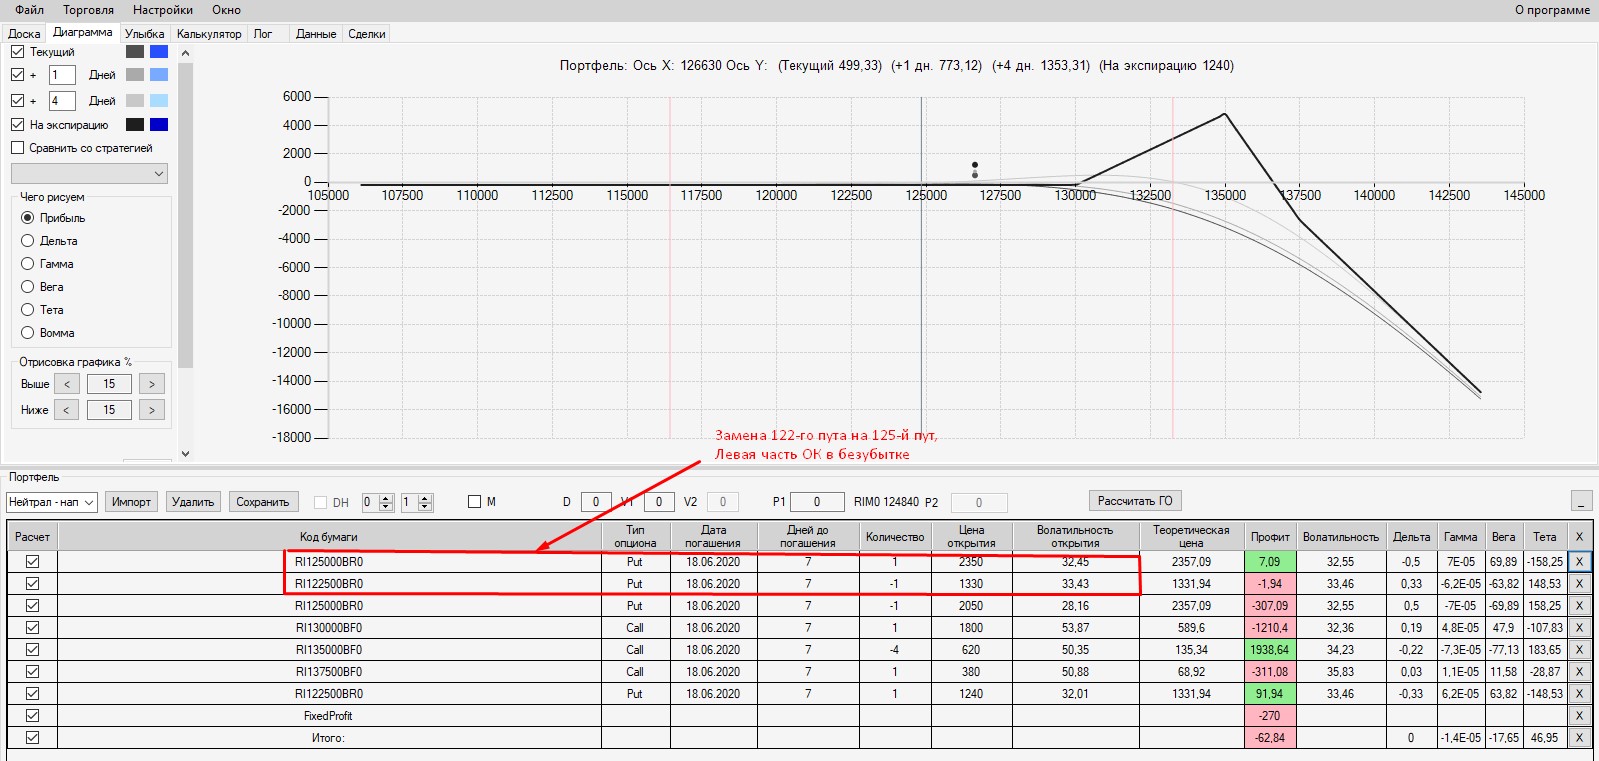Remove the RI137500BF0 row with X
Viewport: 1599px width, 761px height.
click(x=1580, y=672)
